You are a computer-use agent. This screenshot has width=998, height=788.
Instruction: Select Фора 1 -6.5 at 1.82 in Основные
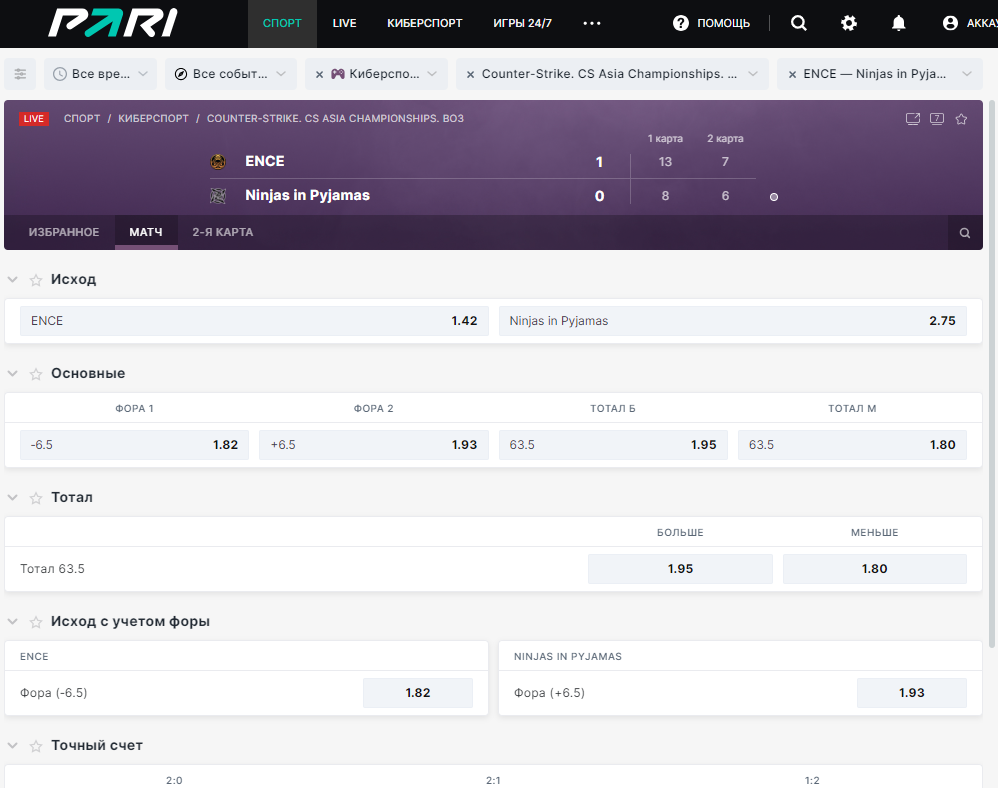click(134, 445)
